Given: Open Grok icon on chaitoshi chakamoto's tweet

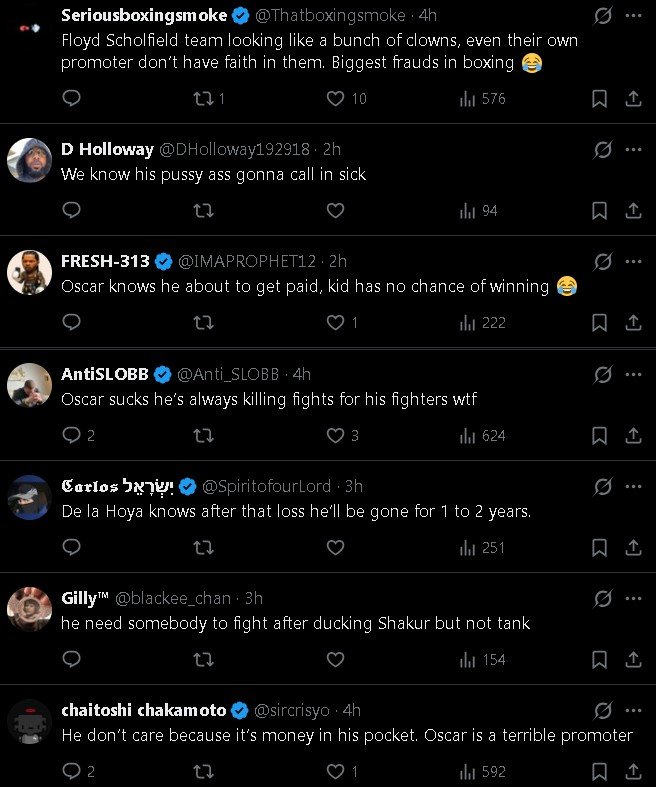Looking at the screenshot, I should (603, 711).
